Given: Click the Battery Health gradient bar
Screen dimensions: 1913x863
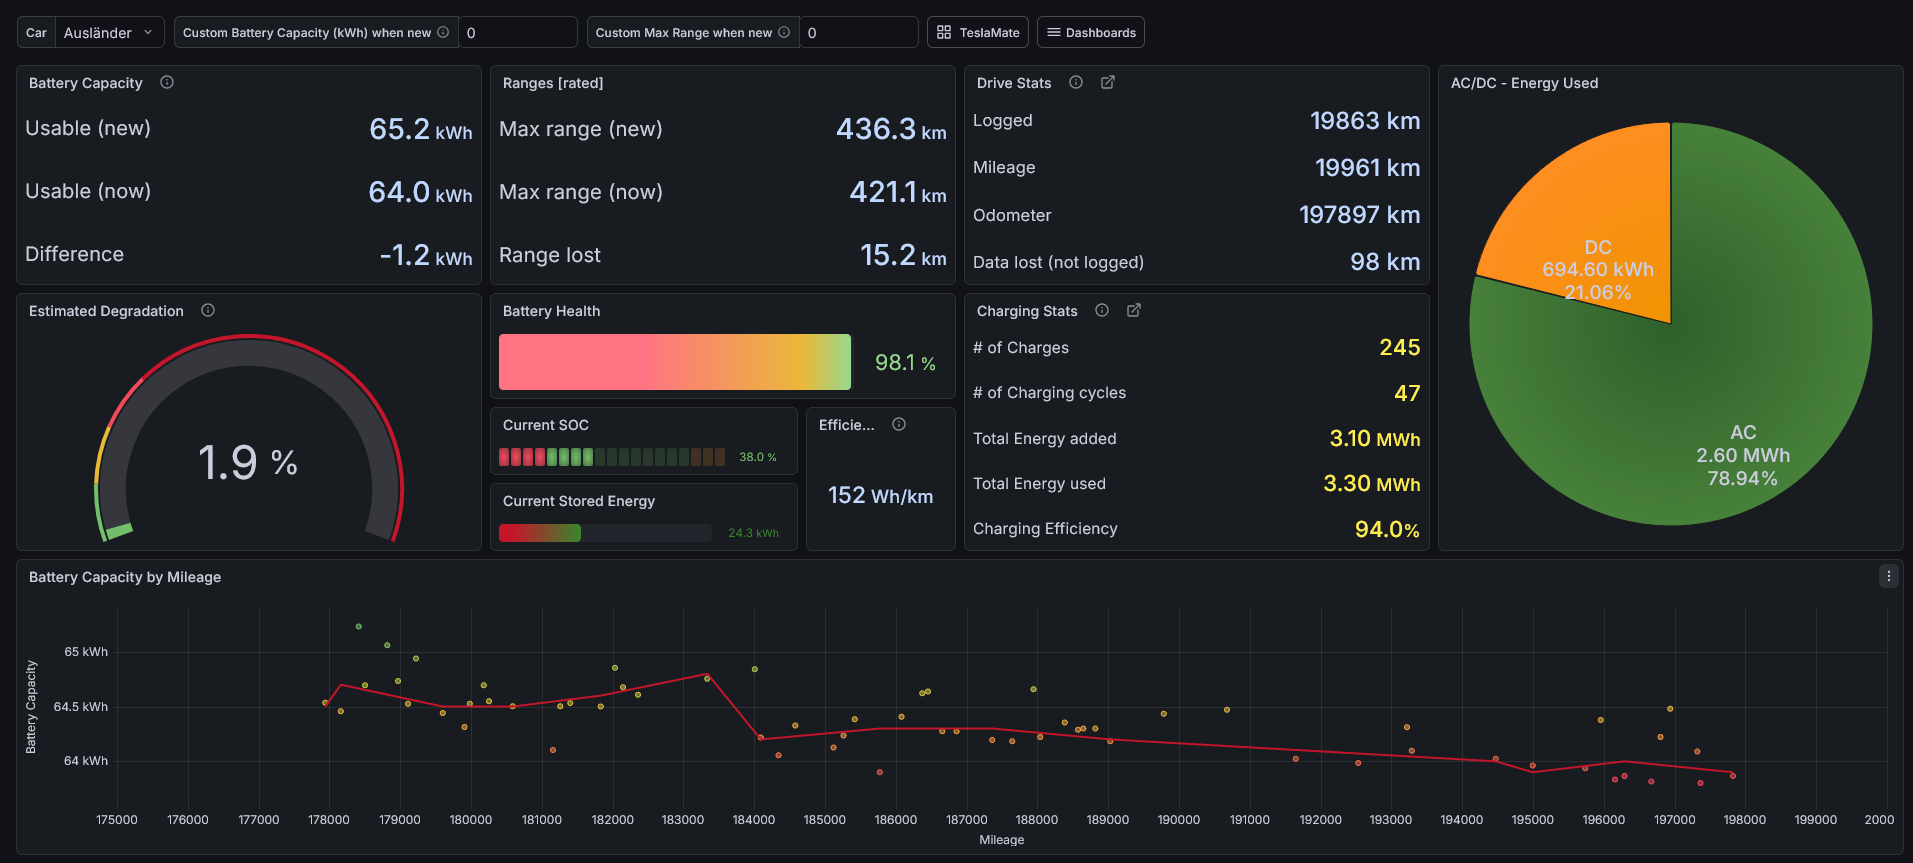Looking at the screenshot, I should (x=675, y=362).
